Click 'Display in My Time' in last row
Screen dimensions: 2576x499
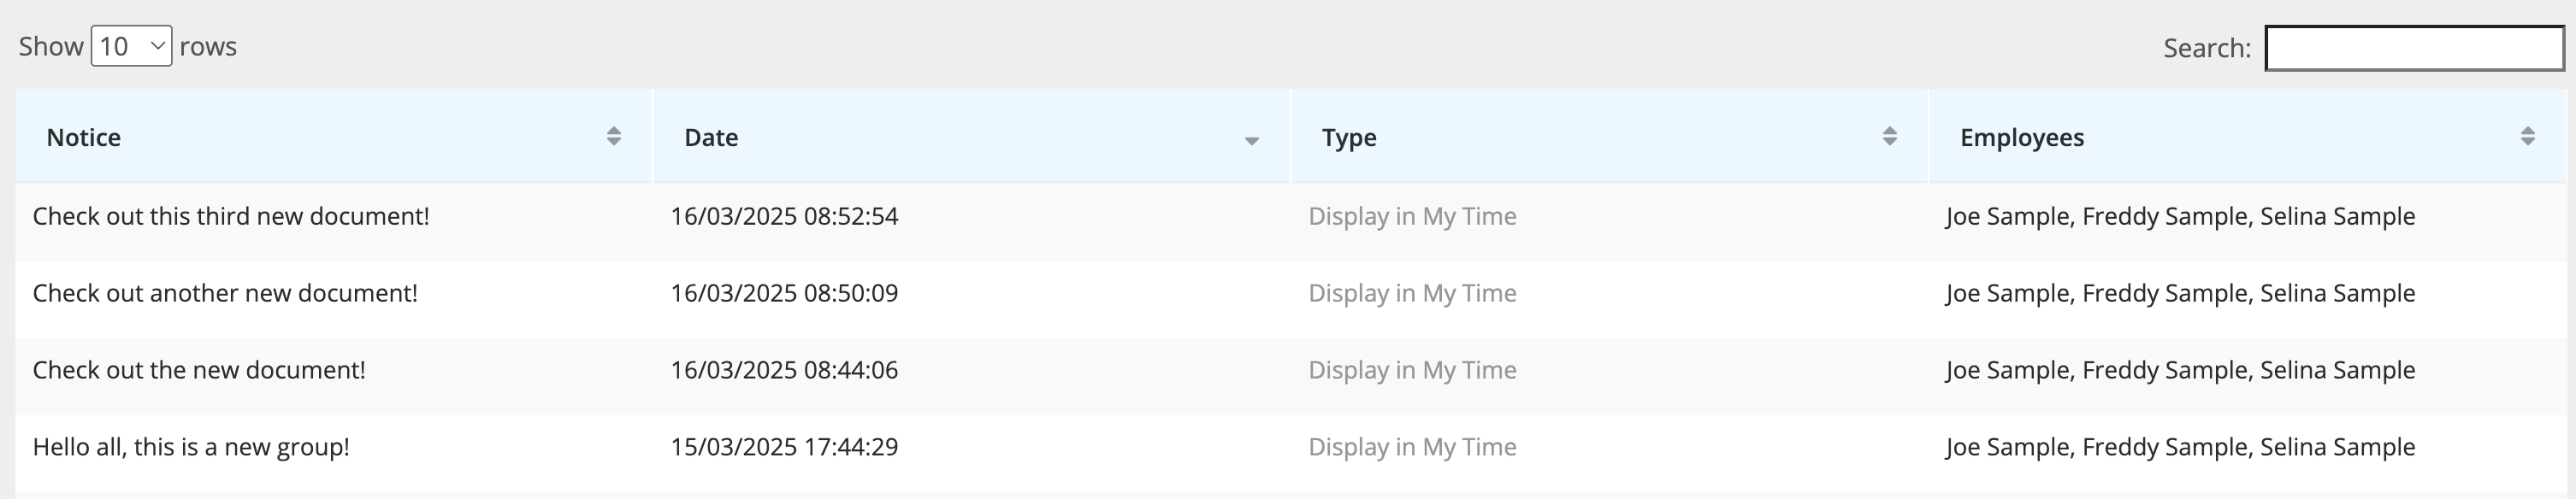(x=1412, y=447)
